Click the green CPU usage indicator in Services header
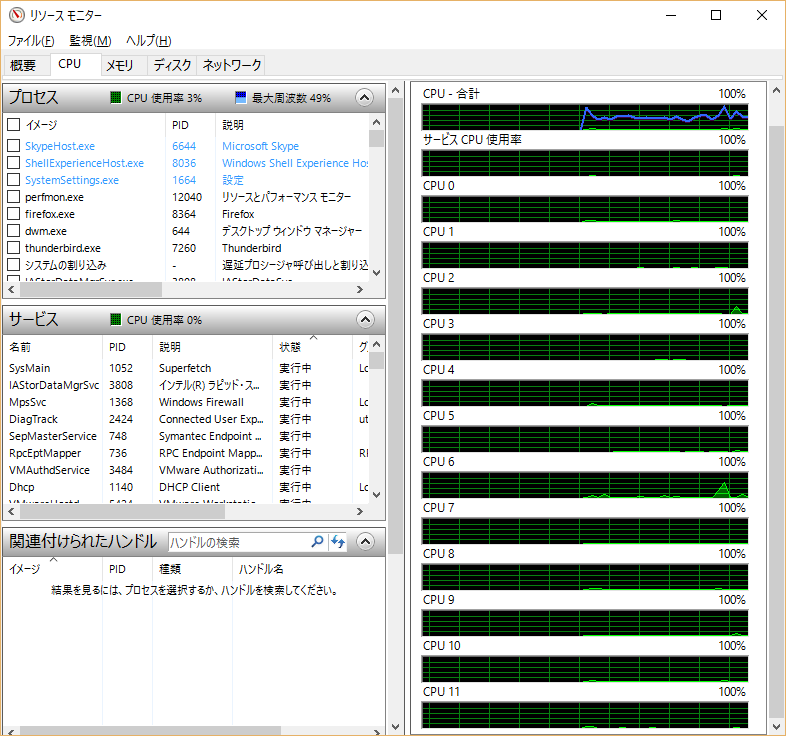This screenshot has height=736, width=786. (x=116, y=319)
